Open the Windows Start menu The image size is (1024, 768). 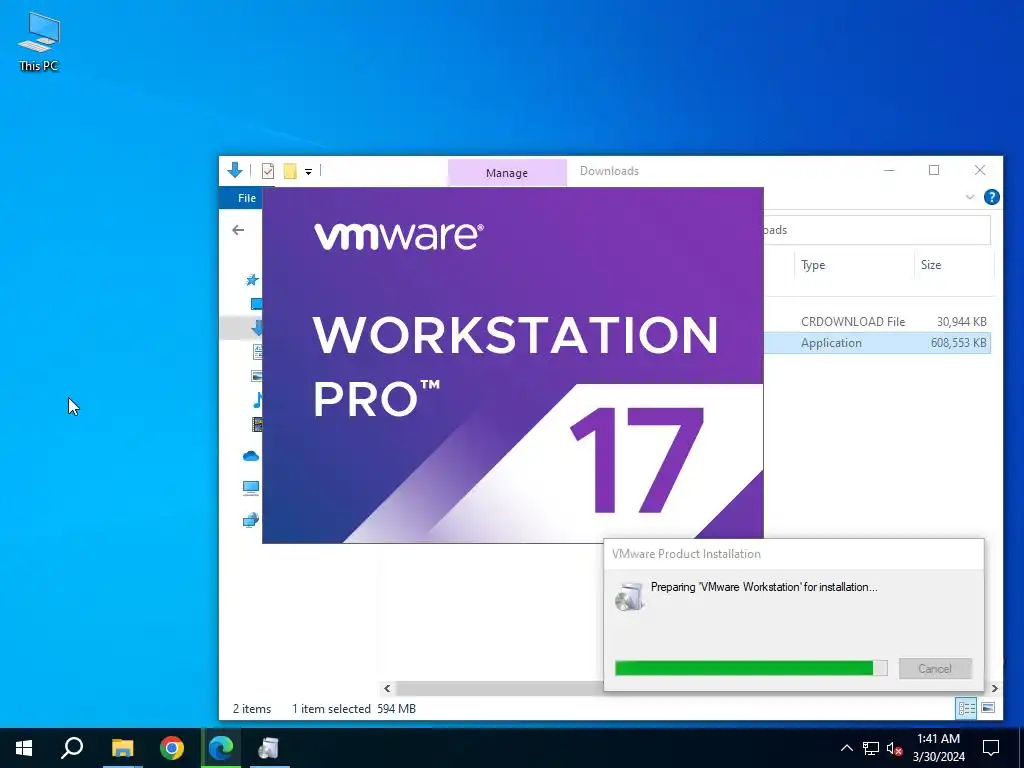[x=24, y=748]
